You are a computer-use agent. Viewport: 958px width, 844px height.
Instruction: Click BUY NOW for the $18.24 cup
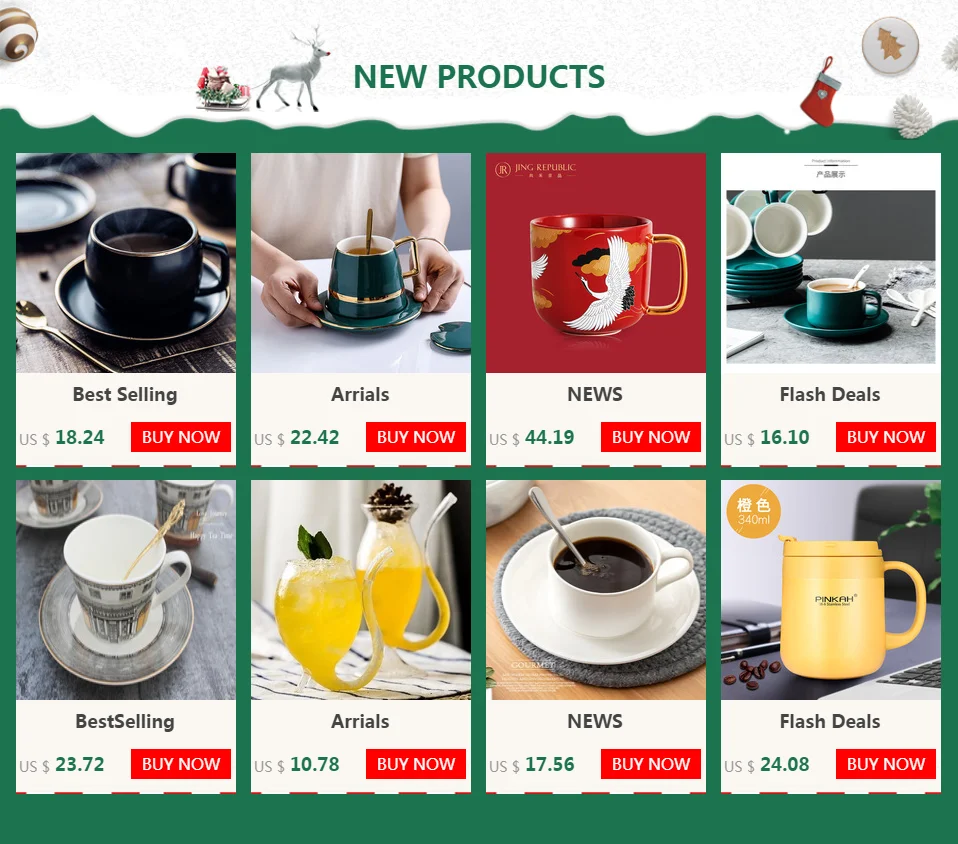point(181,437)
